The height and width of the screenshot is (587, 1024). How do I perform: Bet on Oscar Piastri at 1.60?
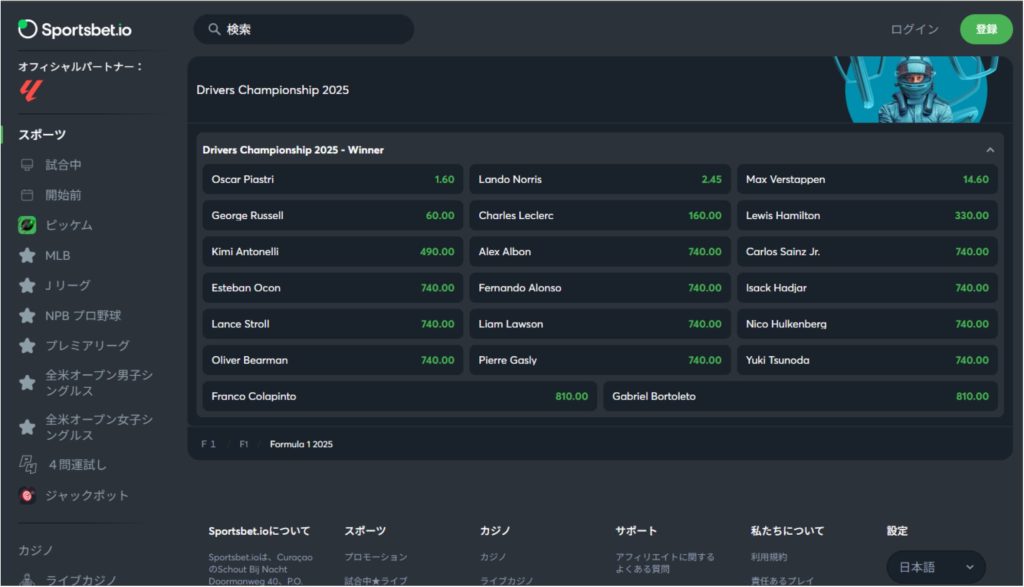pyautogui.click(x=332, y=180)
